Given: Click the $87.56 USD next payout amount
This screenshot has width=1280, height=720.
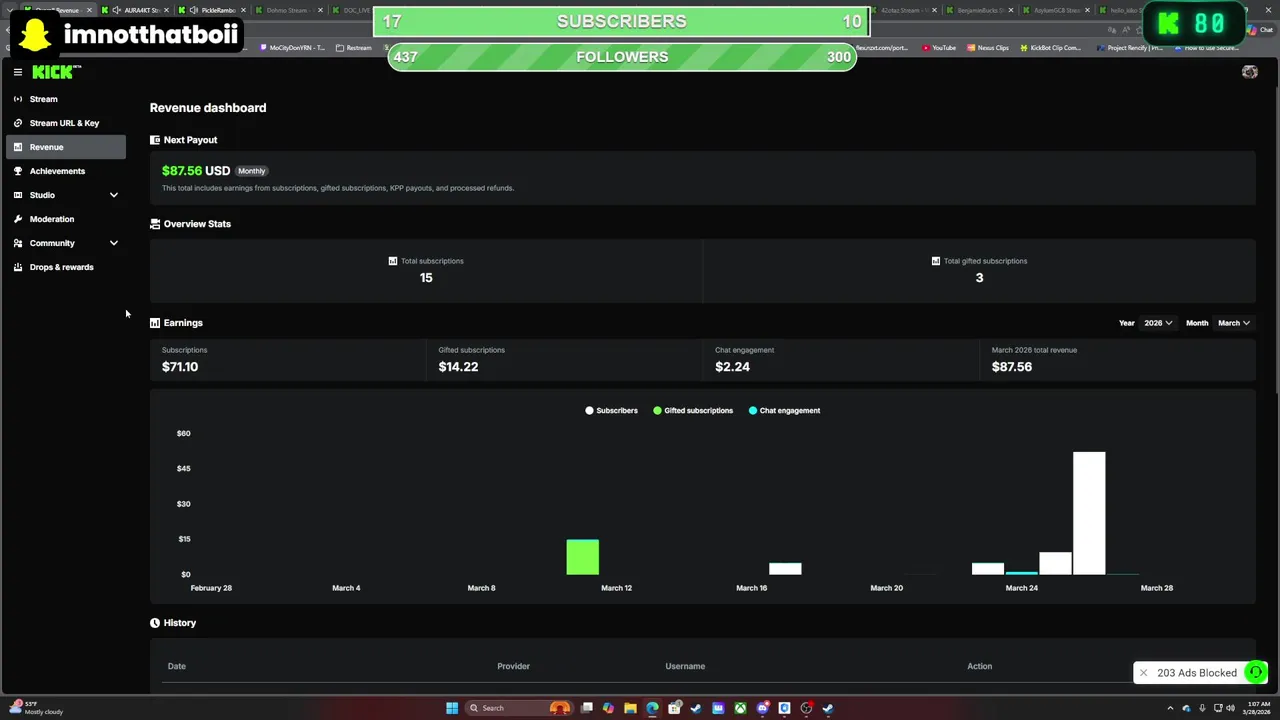Looking at the screenshot, I should point(196,171).
